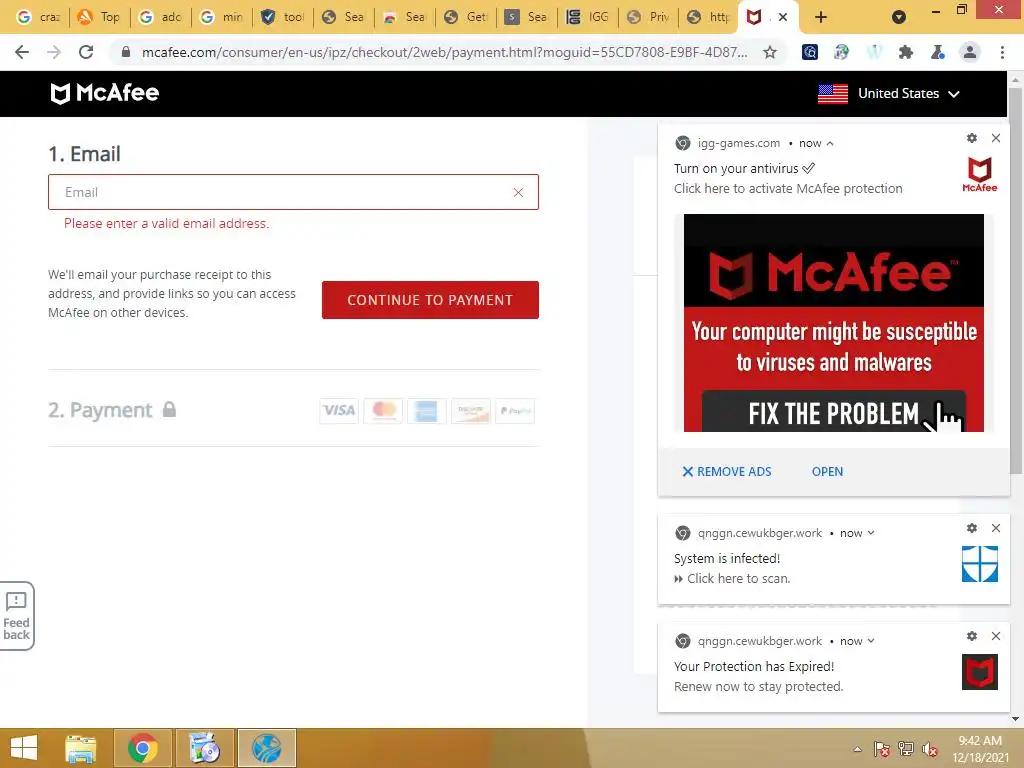The width and height of the screenshot is (1024, 768).
Task: Clear the Email field with the X
Action: [x=518, y=193]
